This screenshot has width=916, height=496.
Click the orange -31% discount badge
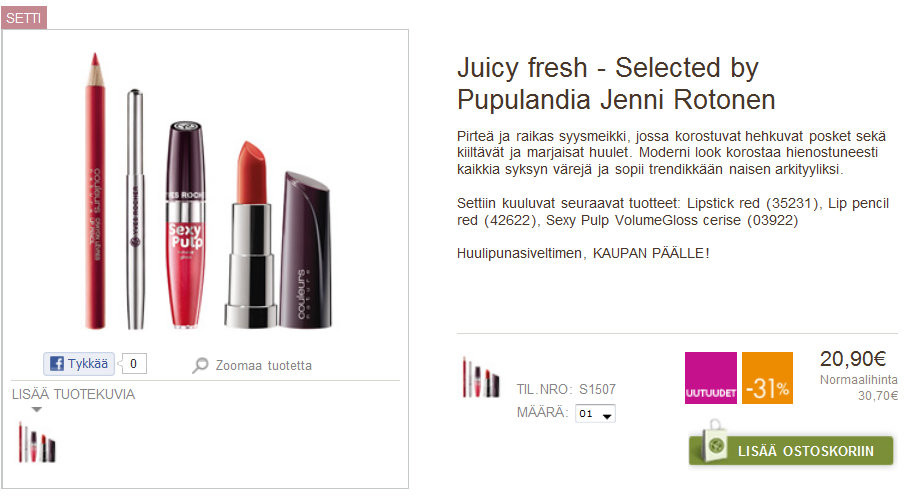(767, 377)
